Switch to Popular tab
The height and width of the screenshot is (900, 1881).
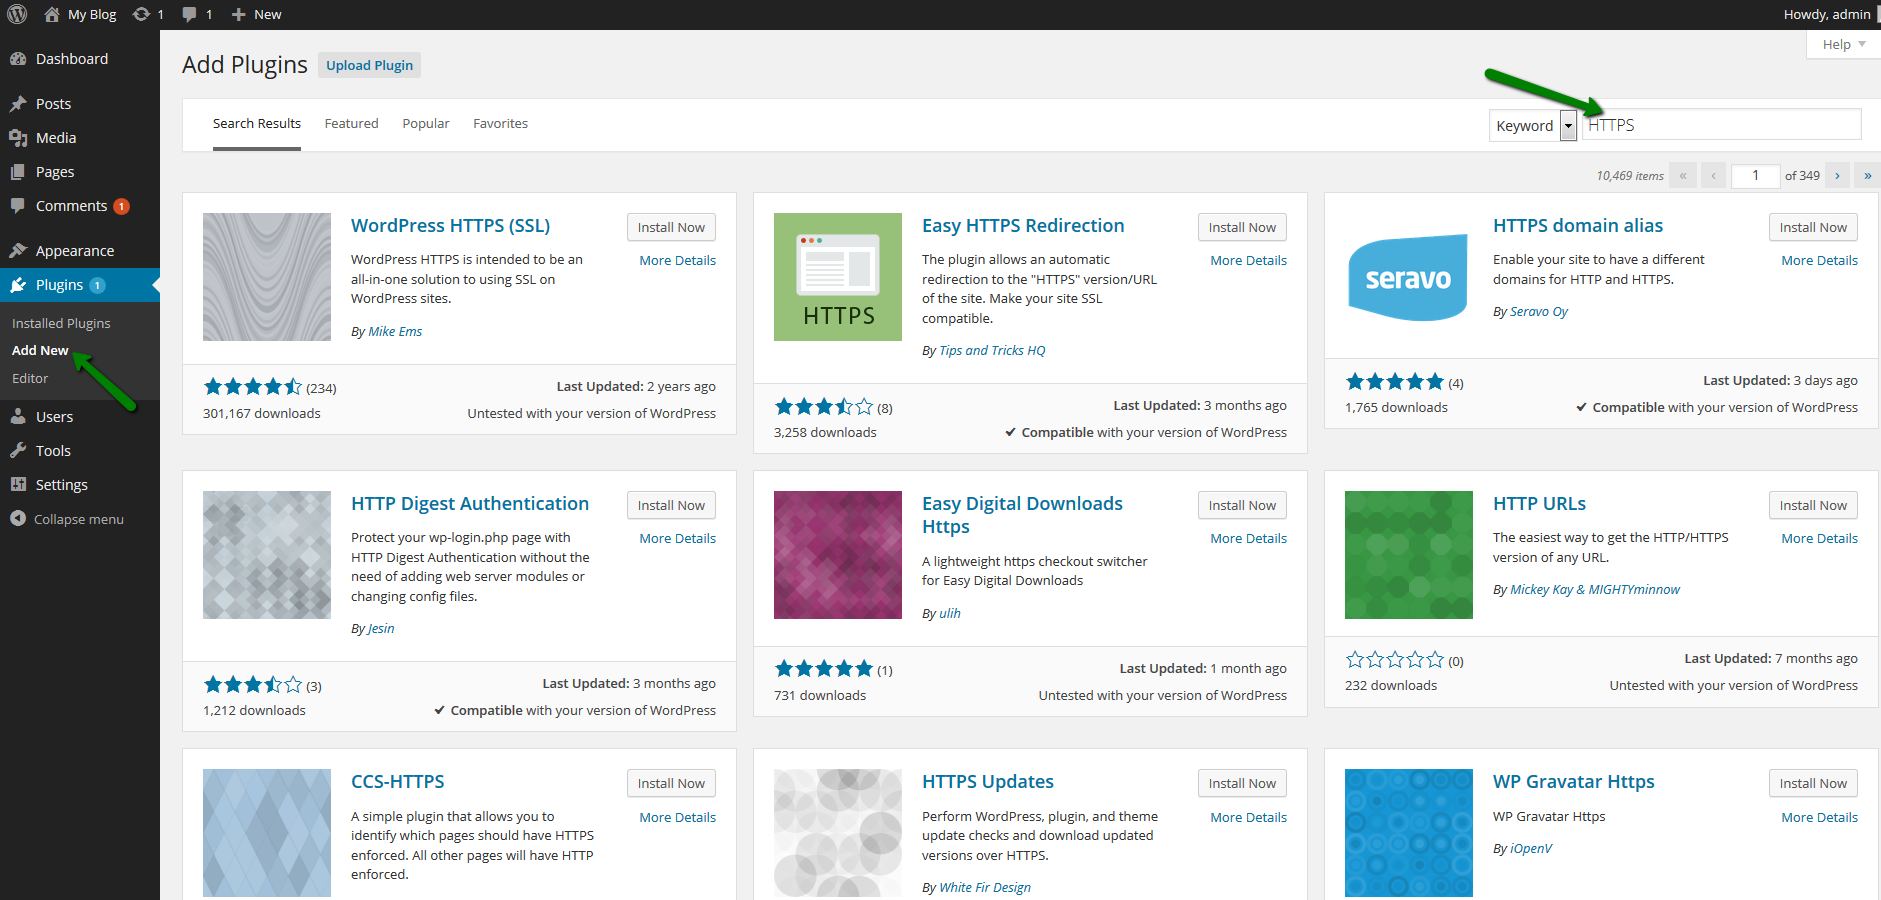[x=426, y=124]
